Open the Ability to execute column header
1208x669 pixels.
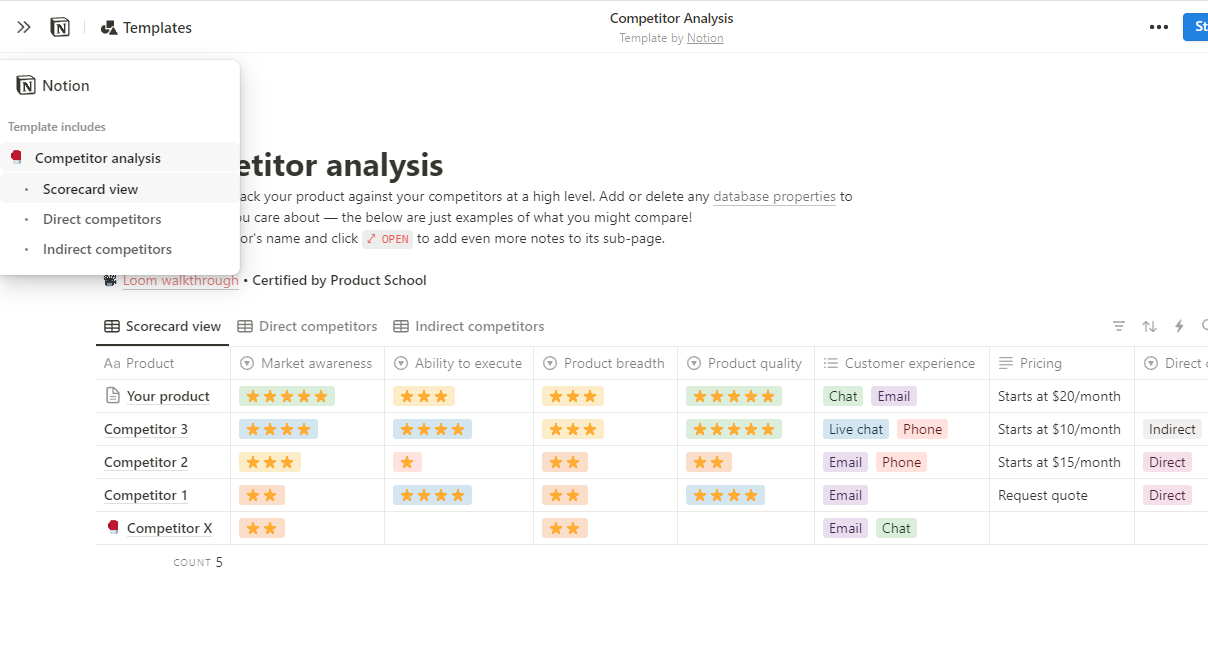pos(458,363)
